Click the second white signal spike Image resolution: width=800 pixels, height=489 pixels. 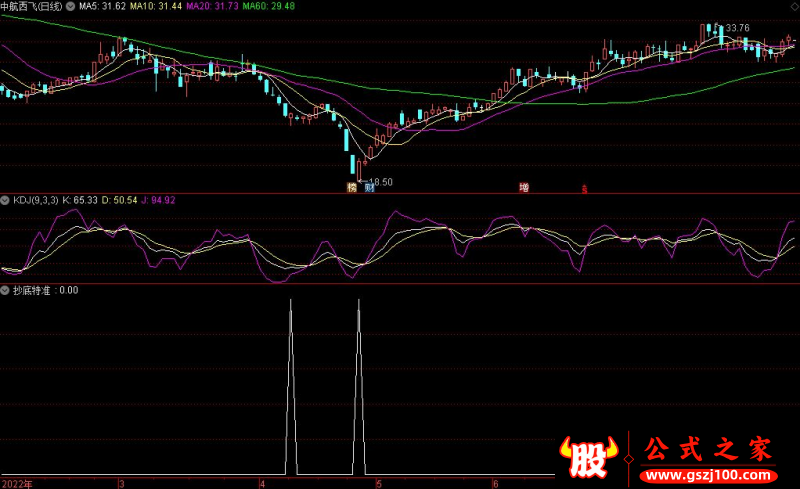tap(359, 387)
